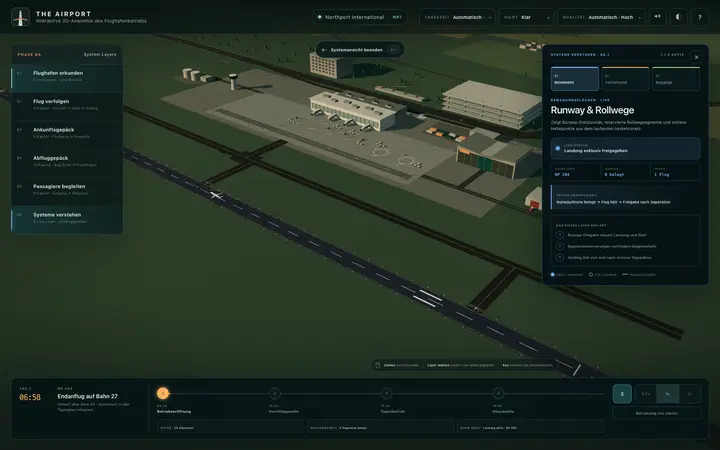Image resolution: width=720 pixels, height=450 pixels.
Task: Open chapter Systeme verstehen
Action: pos(67,218)
